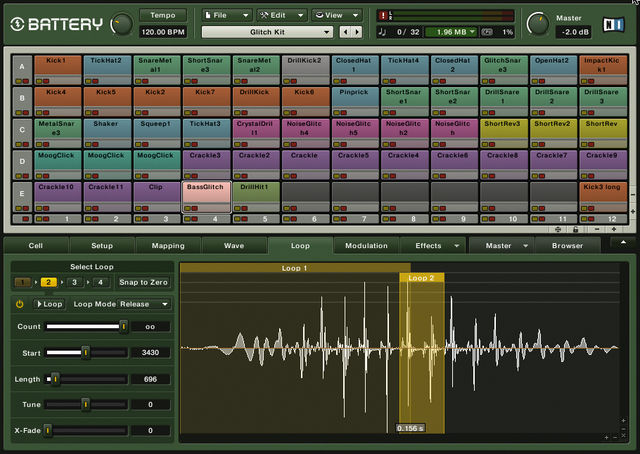
Task: Switch to the Wave tab
Action: [x=234, y=246]
